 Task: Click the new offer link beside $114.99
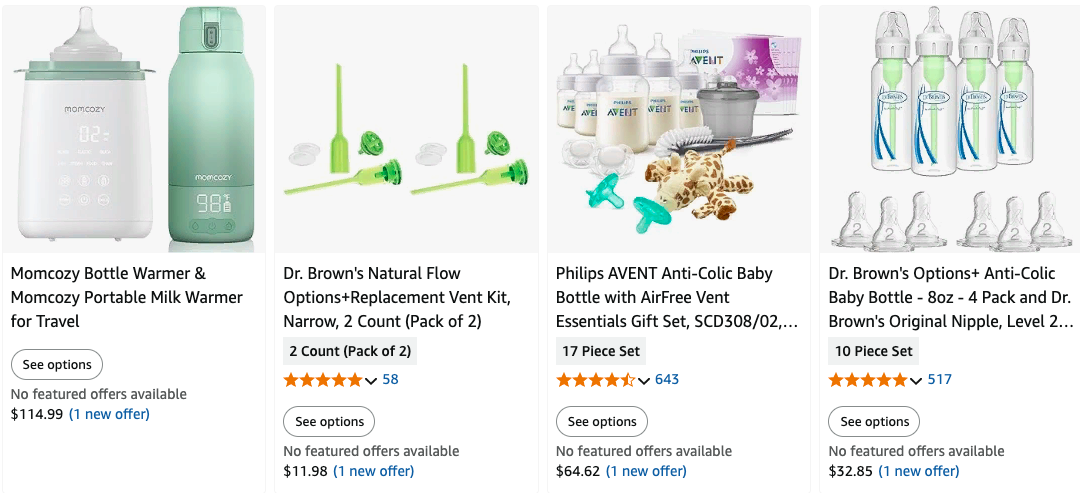(109, 414)
